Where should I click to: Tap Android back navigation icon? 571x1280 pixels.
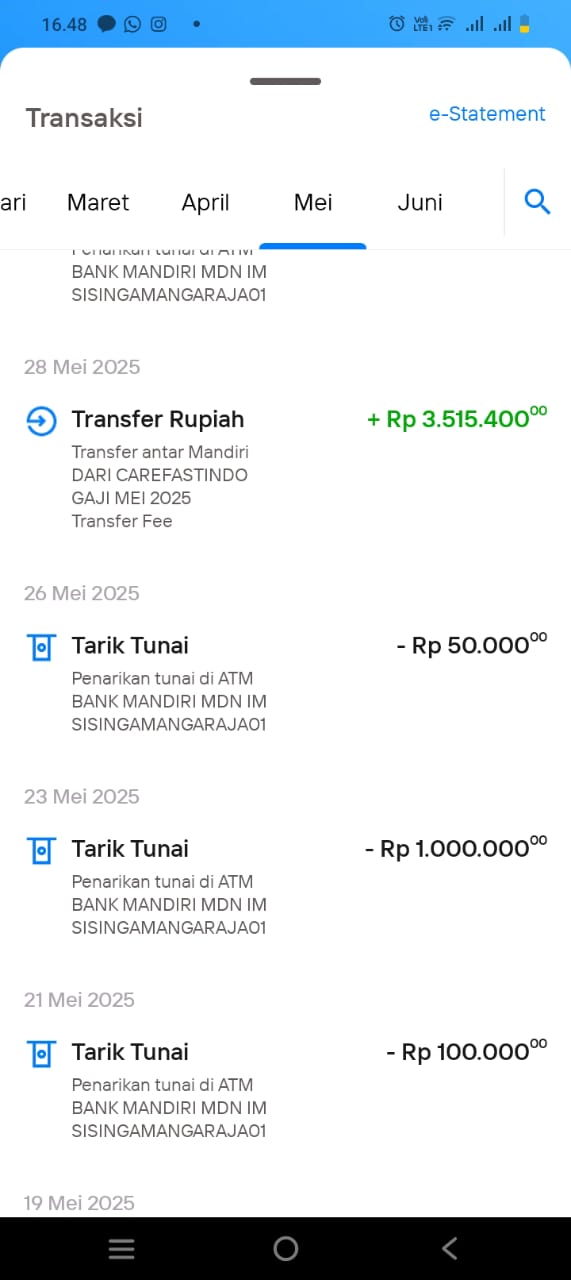pyautogui.click(x=449, y=1248)
